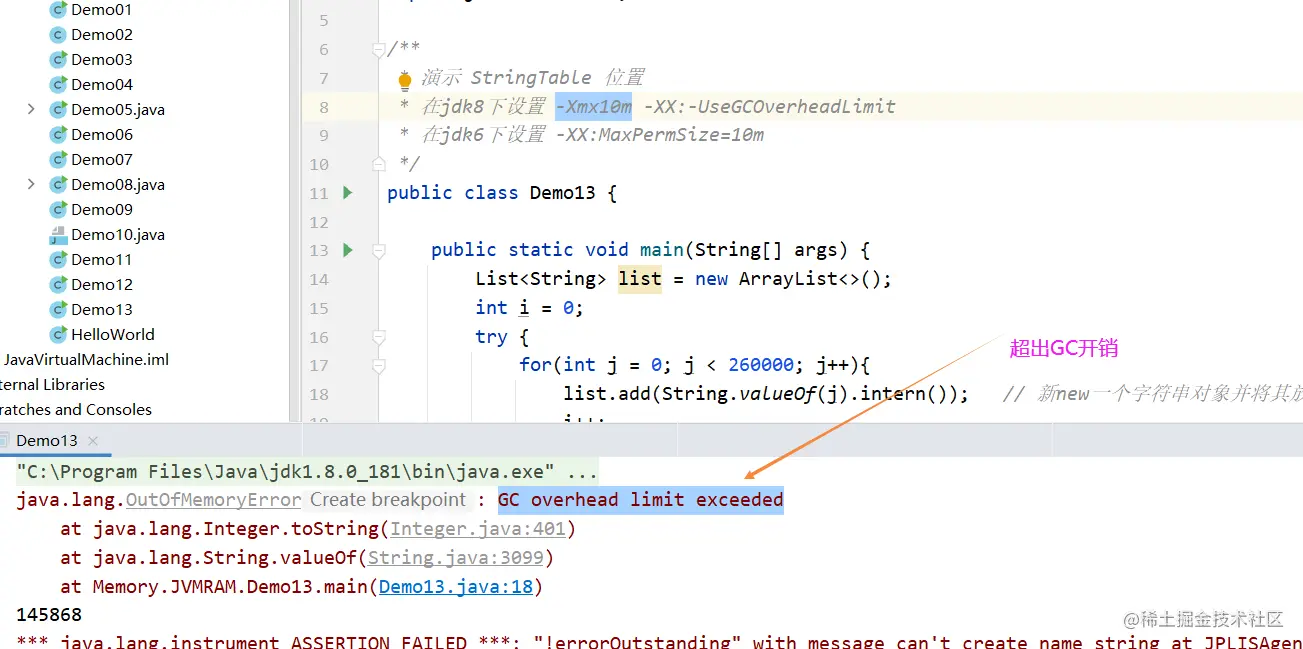Collapse the for loop fold marker

tap(378, 366)
